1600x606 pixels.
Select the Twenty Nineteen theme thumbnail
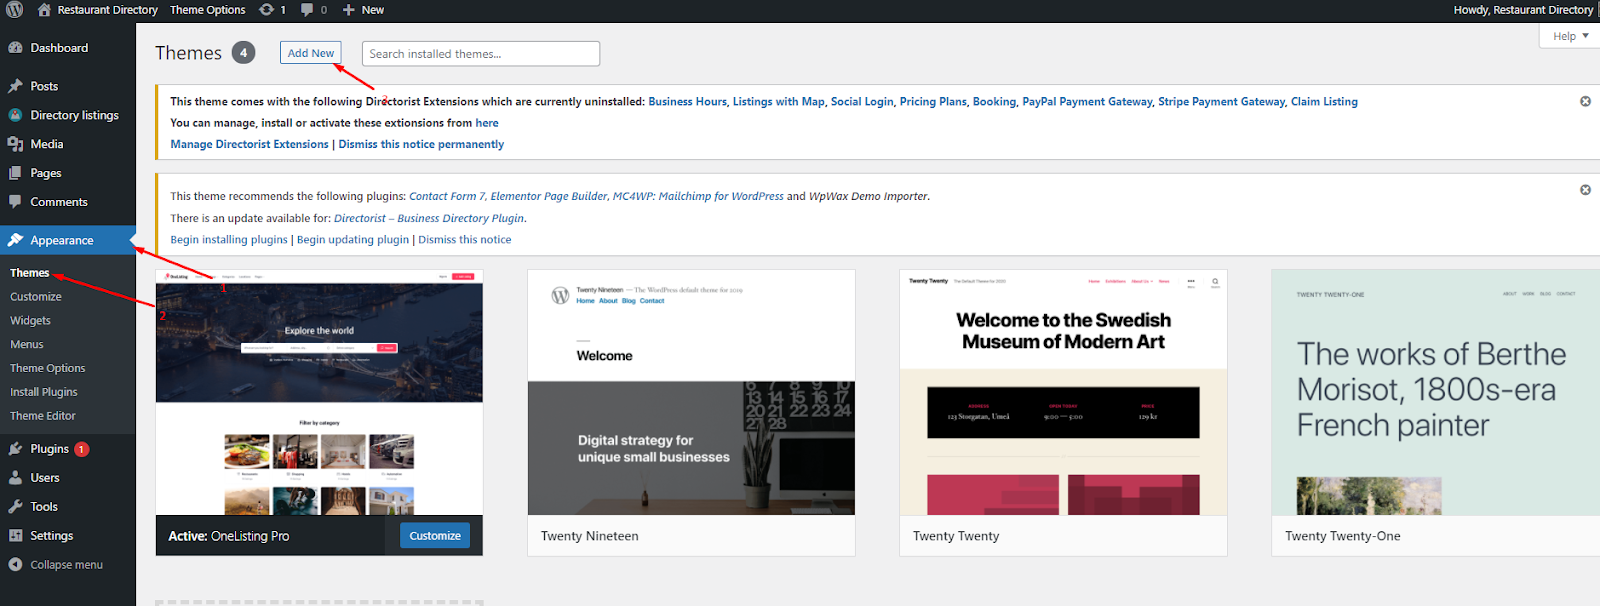click(x=691, y=392)
